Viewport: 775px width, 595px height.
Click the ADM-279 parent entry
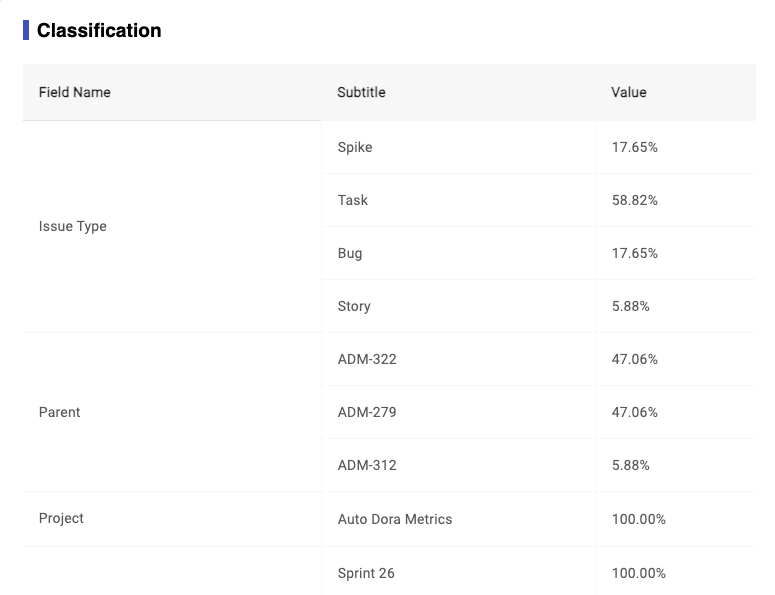click(367, 412)
